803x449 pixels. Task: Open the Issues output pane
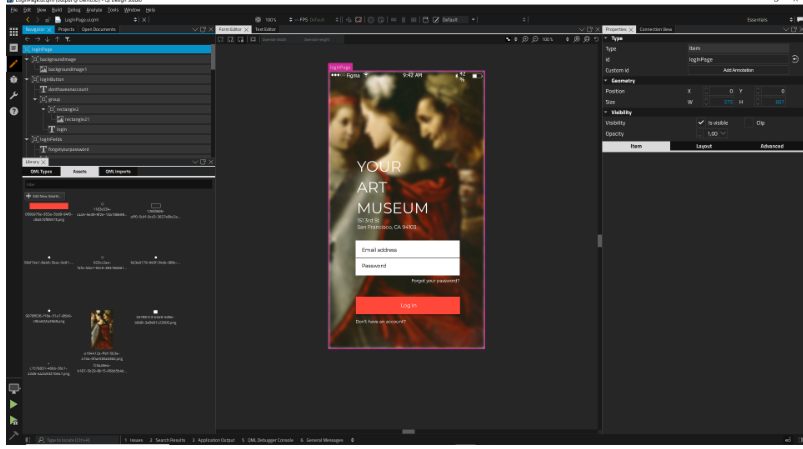[134, 440]
